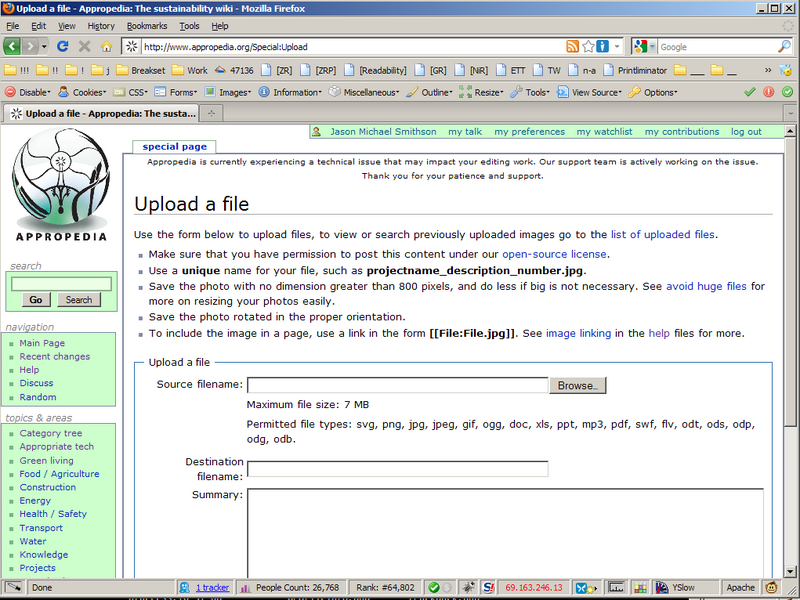
Task: Open the History menu
Action: pos(101,26)
